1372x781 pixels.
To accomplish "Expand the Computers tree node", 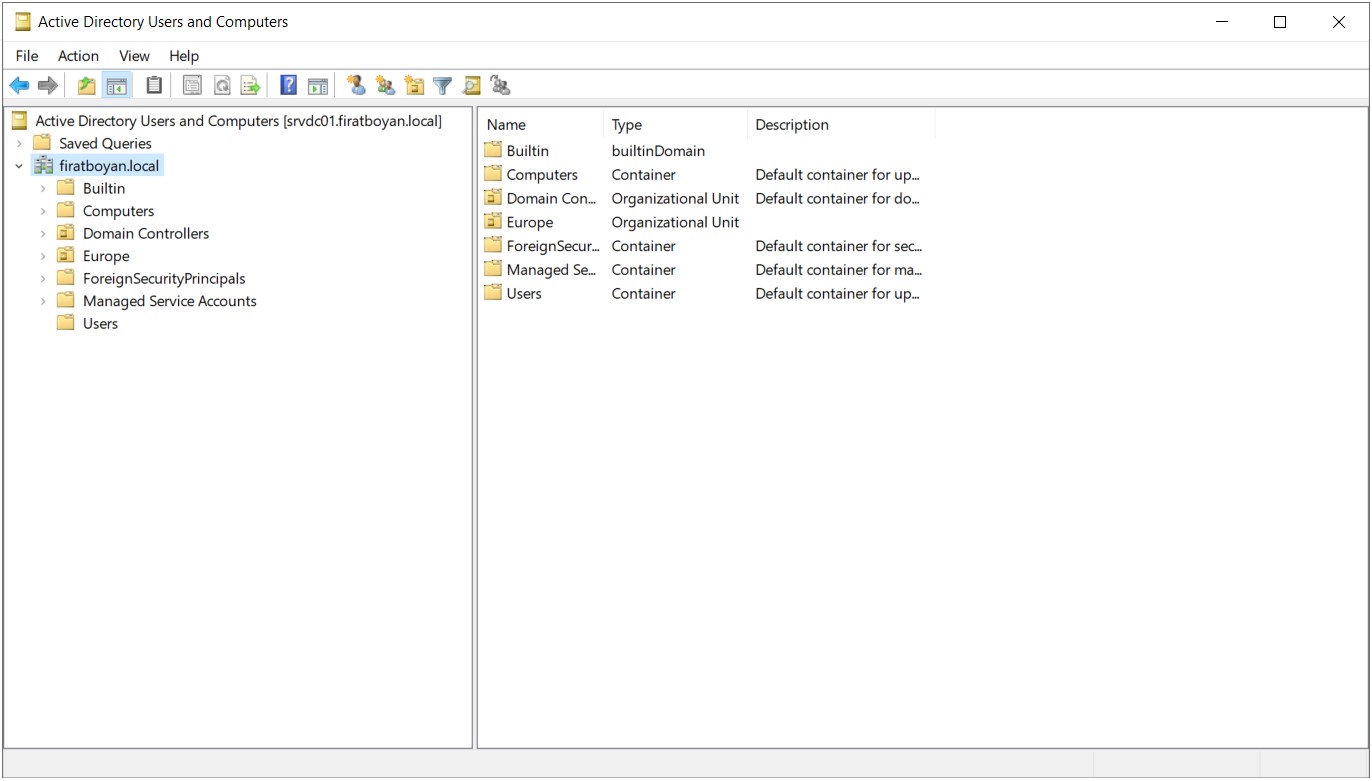I will tap(43, 211).
